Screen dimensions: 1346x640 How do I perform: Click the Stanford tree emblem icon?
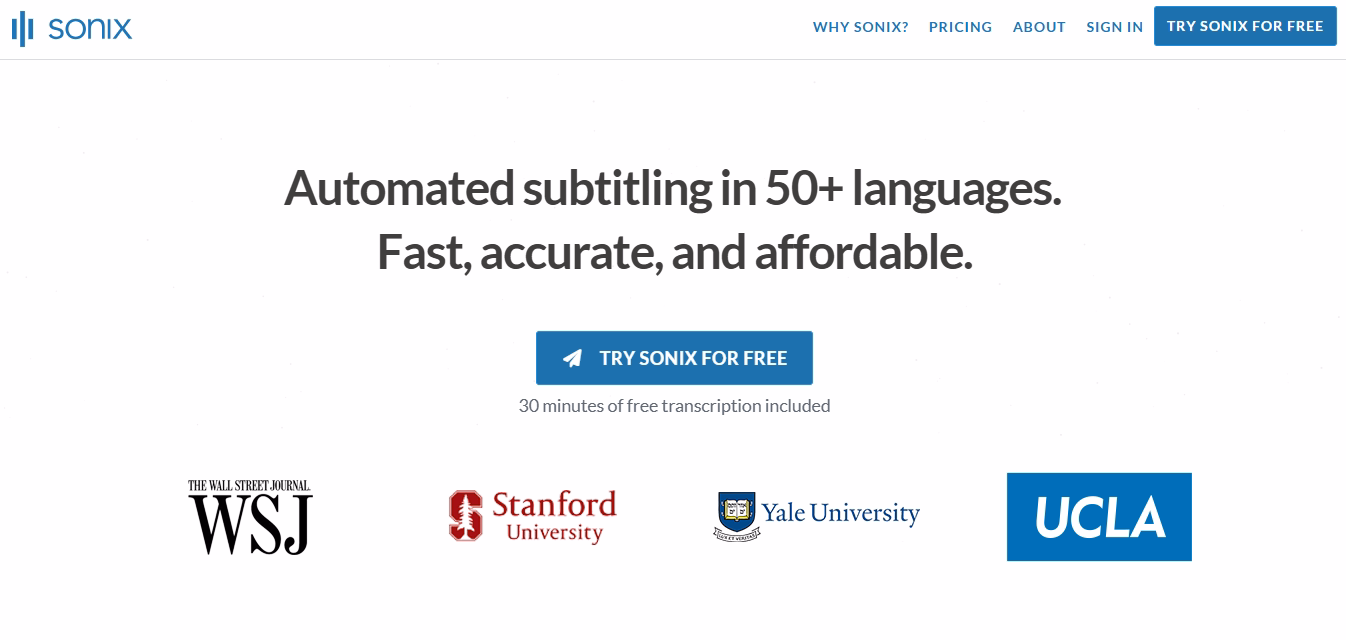[465, 515]
